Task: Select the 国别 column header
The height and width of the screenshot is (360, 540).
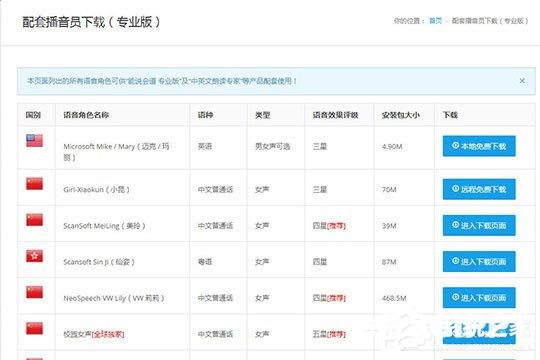Action: pyautogui.click(x=33, y=115)
